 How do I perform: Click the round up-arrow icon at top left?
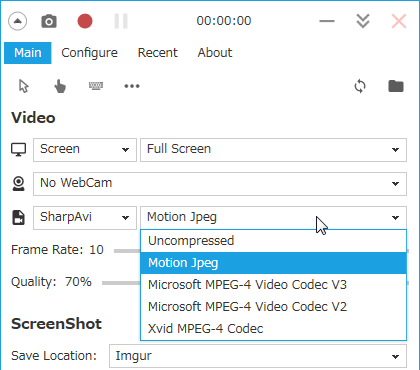pyautogui.click(x=17, y=21)
